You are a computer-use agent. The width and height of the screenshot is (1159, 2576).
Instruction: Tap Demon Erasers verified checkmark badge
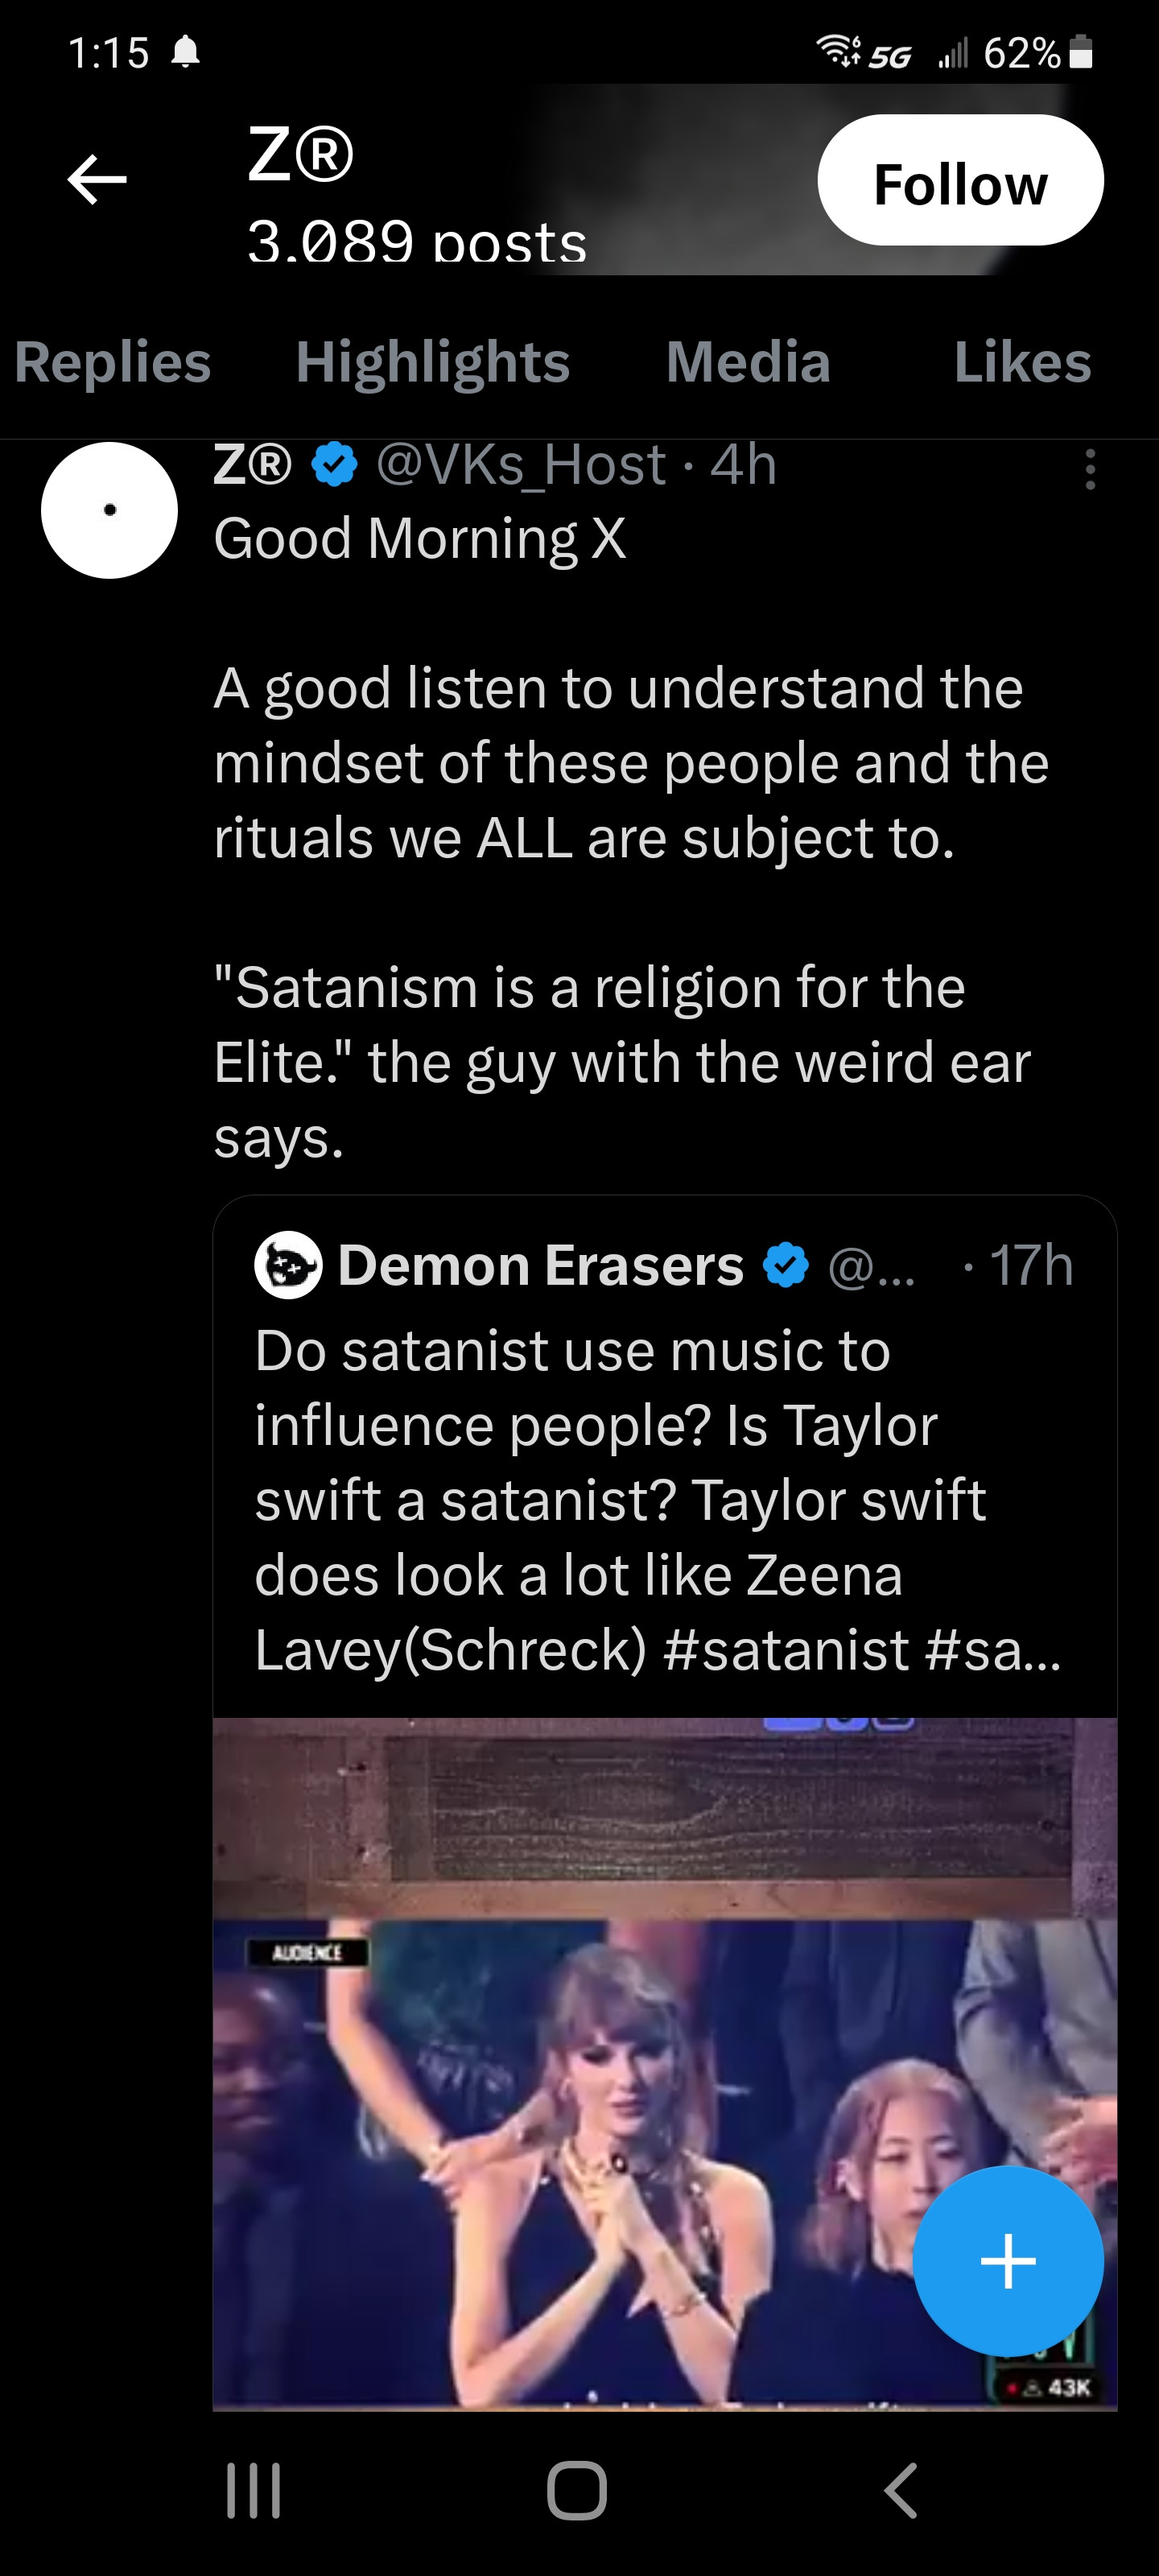[786, 1265]
